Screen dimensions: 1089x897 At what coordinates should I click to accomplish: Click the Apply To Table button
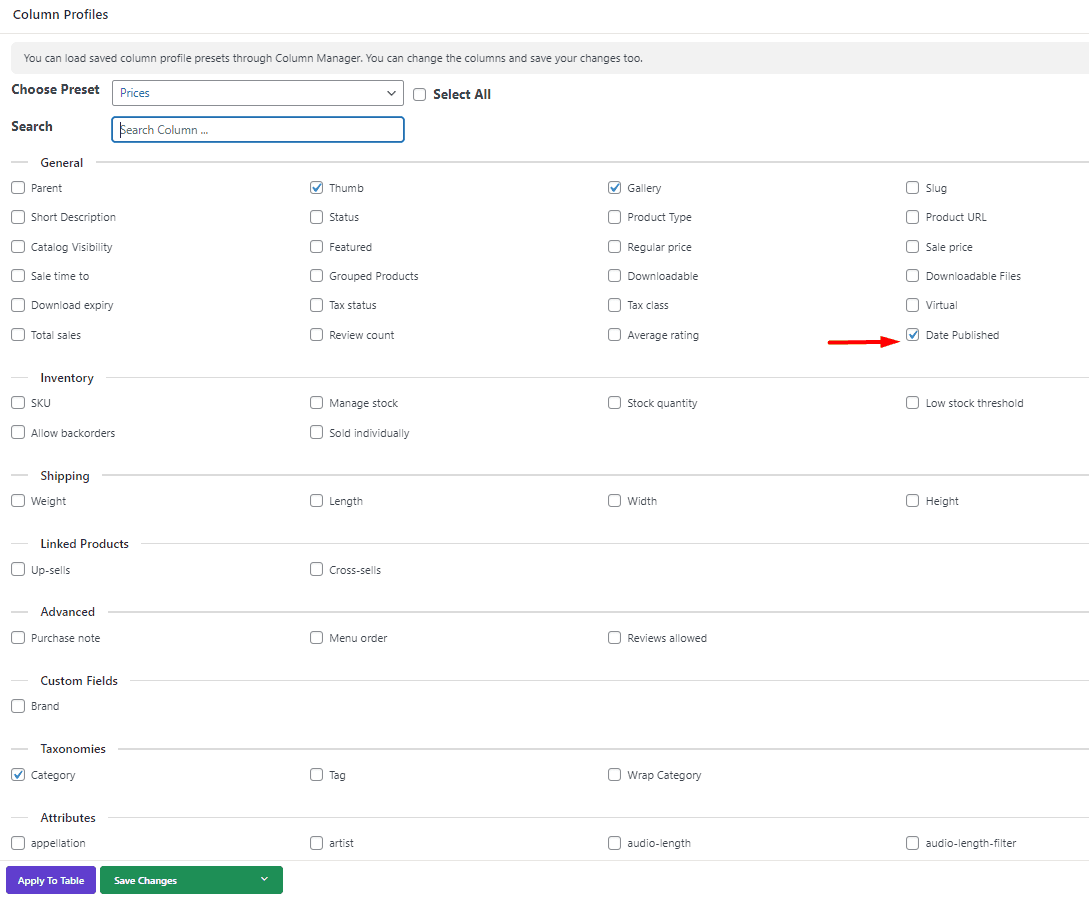coord(50,880)
